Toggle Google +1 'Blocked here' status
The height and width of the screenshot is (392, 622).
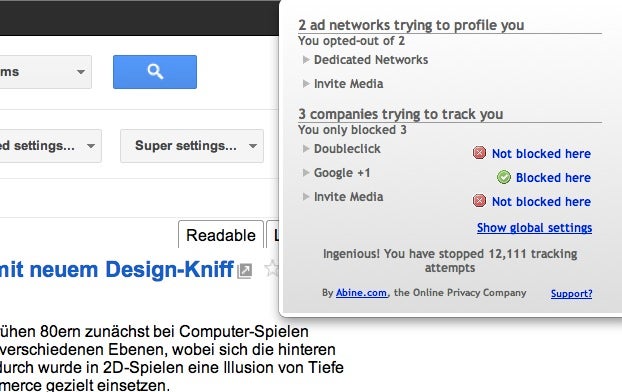tap(553, 177)
